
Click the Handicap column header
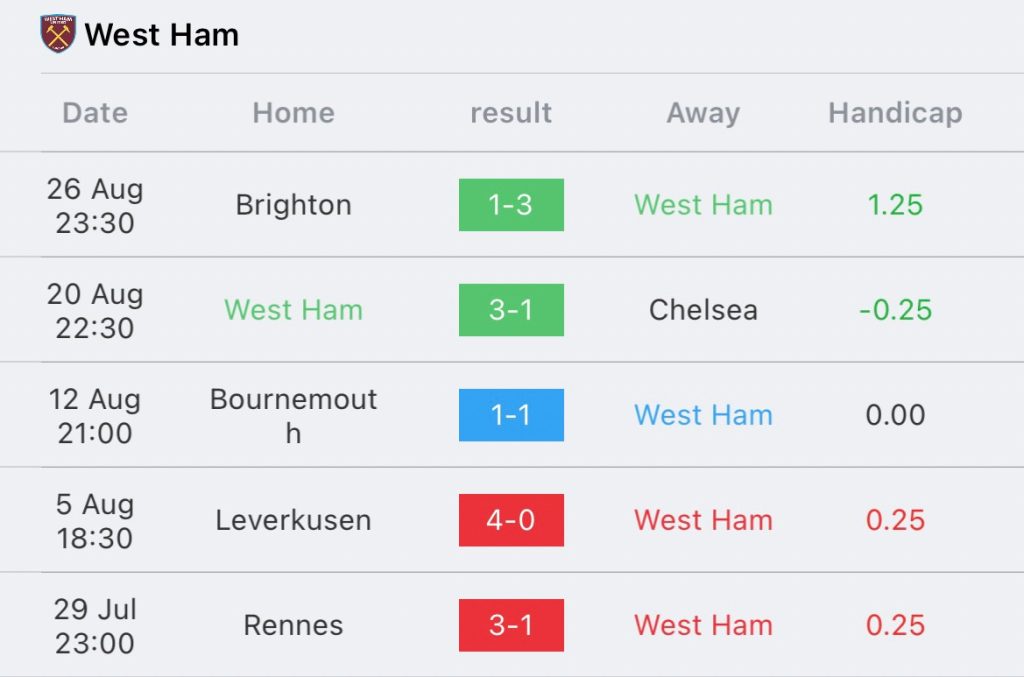point(895,113)
